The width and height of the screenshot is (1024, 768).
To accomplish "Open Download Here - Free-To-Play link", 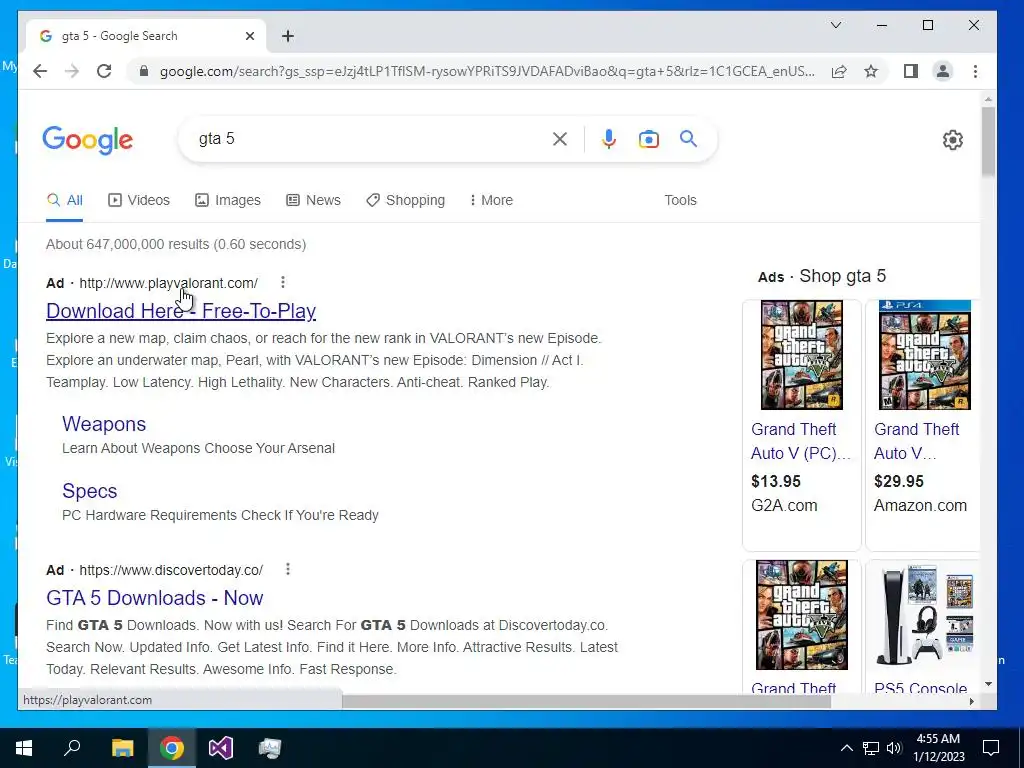I will tap(181, 311).
